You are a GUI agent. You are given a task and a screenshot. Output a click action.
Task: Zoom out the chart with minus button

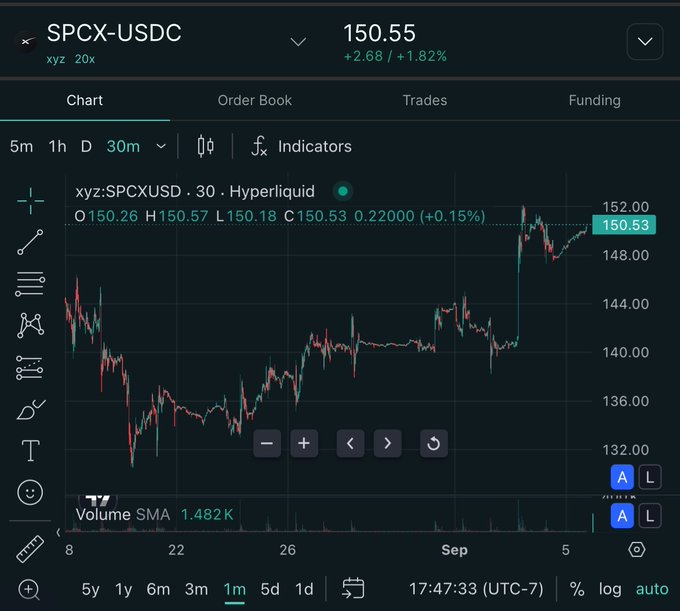tap(267, 444)
